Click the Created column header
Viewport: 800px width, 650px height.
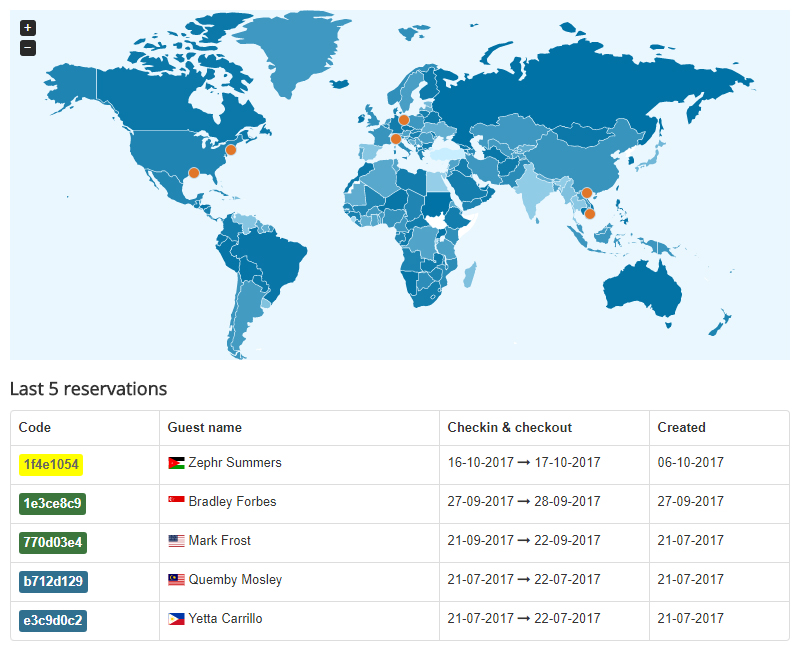coord(681,427)
